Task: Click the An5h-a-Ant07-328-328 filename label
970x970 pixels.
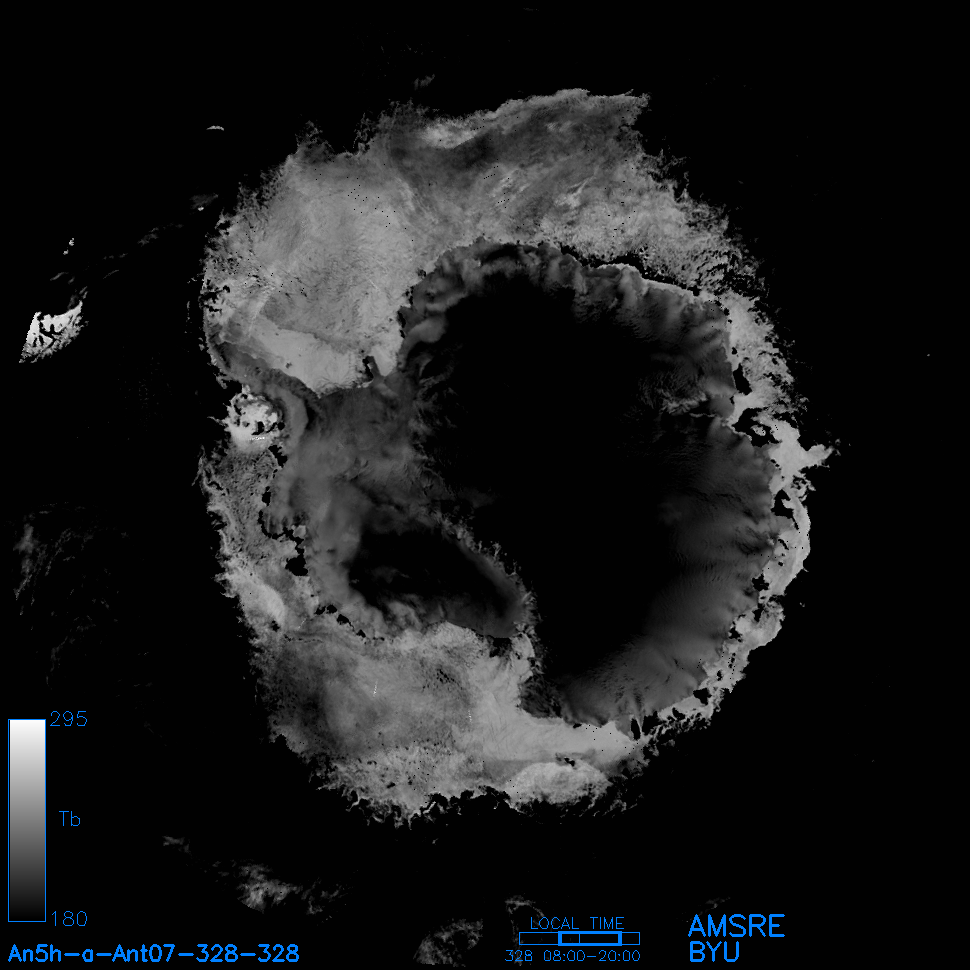Action: pos(153,953)
